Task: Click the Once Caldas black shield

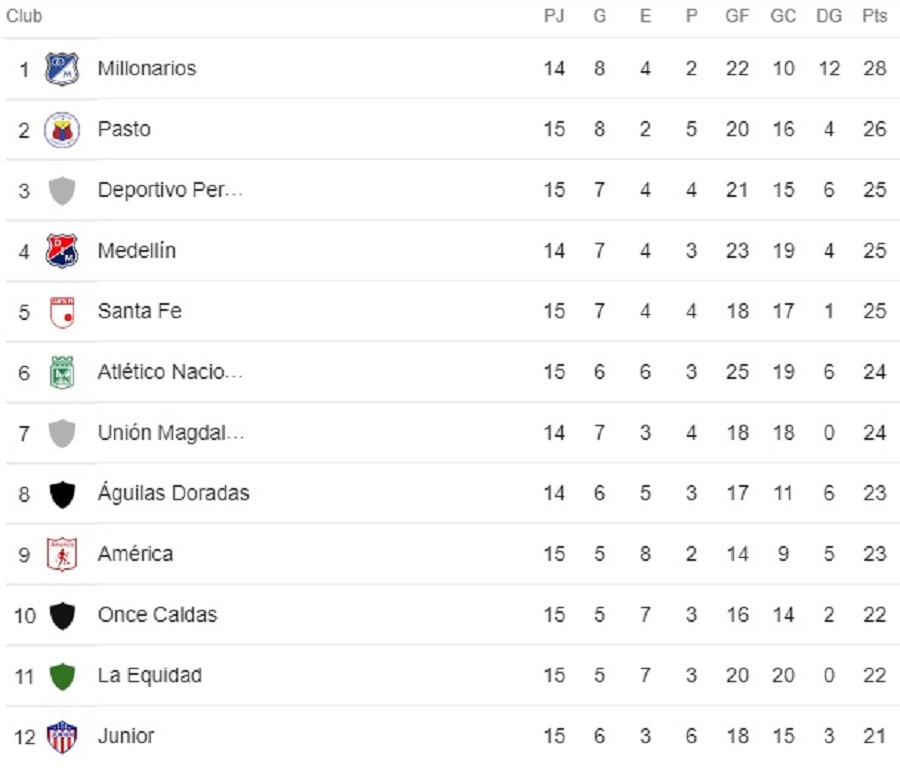Action: [x=62, y=615]
